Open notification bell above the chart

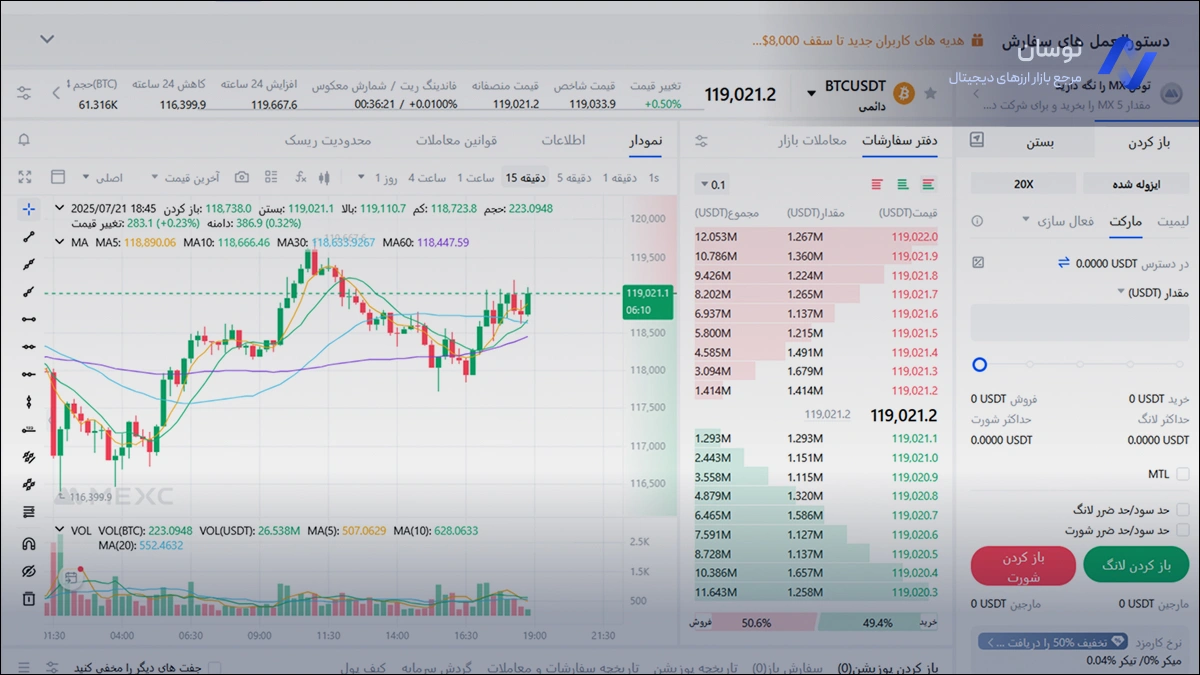(x=24, y=140)
